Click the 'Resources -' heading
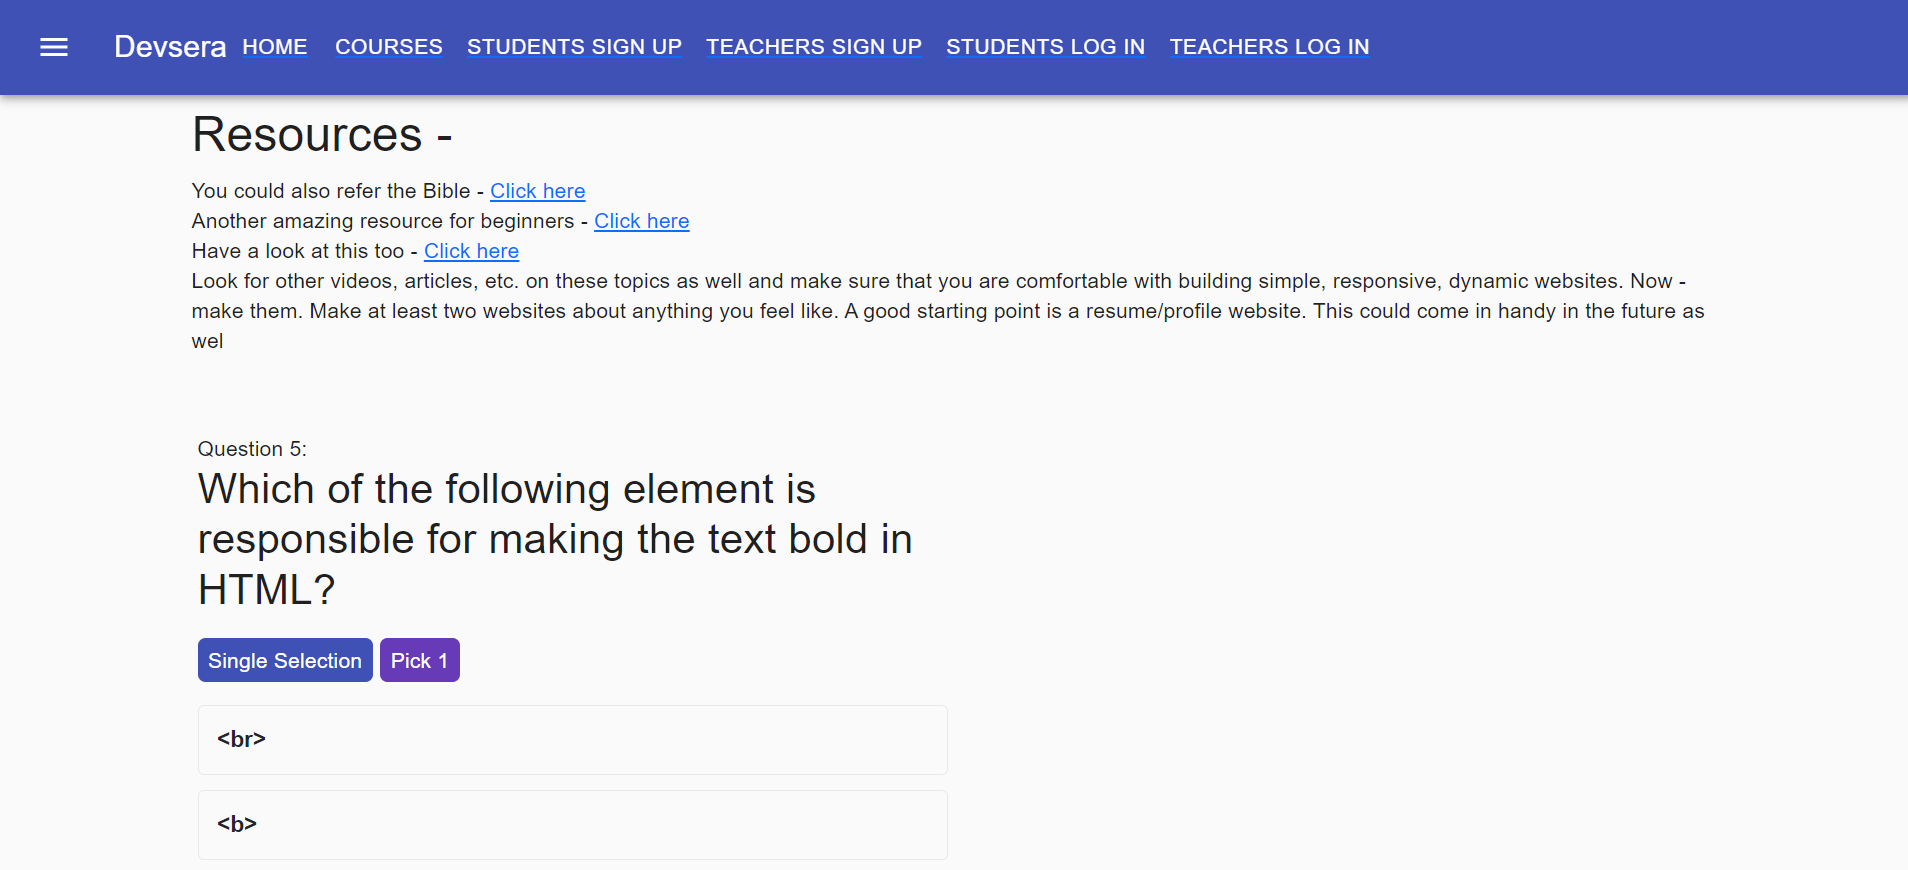This screenshot has width=1908, height=870. point(322,135)
